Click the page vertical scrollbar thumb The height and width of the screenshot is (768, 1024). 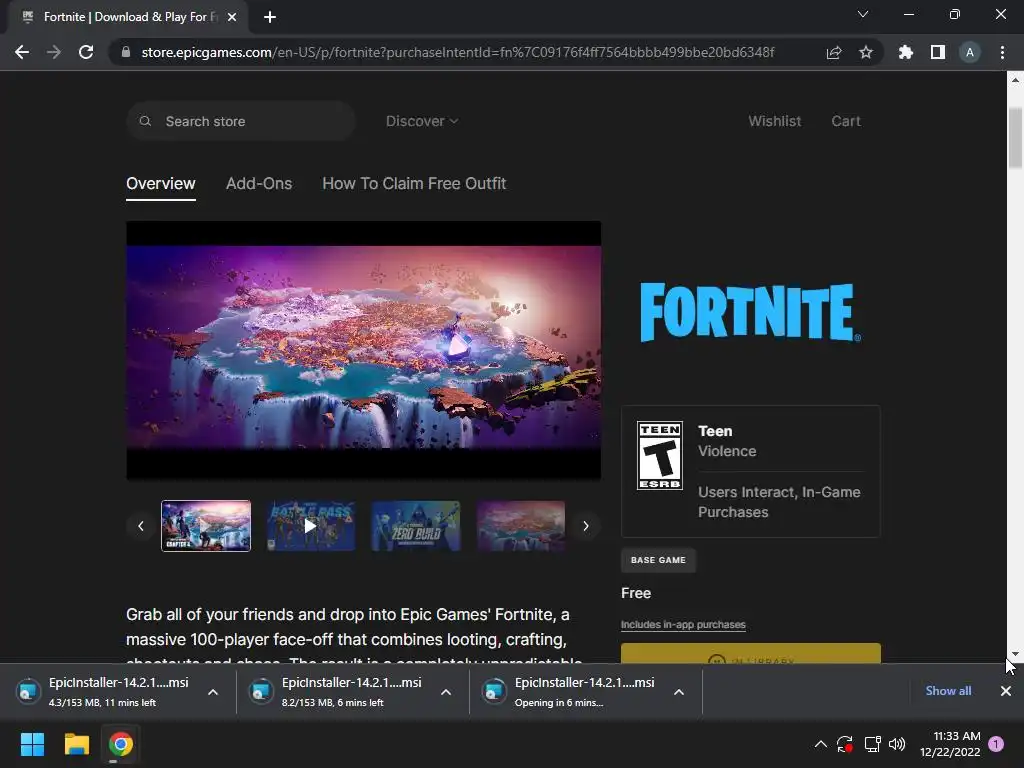point(1015,138)
